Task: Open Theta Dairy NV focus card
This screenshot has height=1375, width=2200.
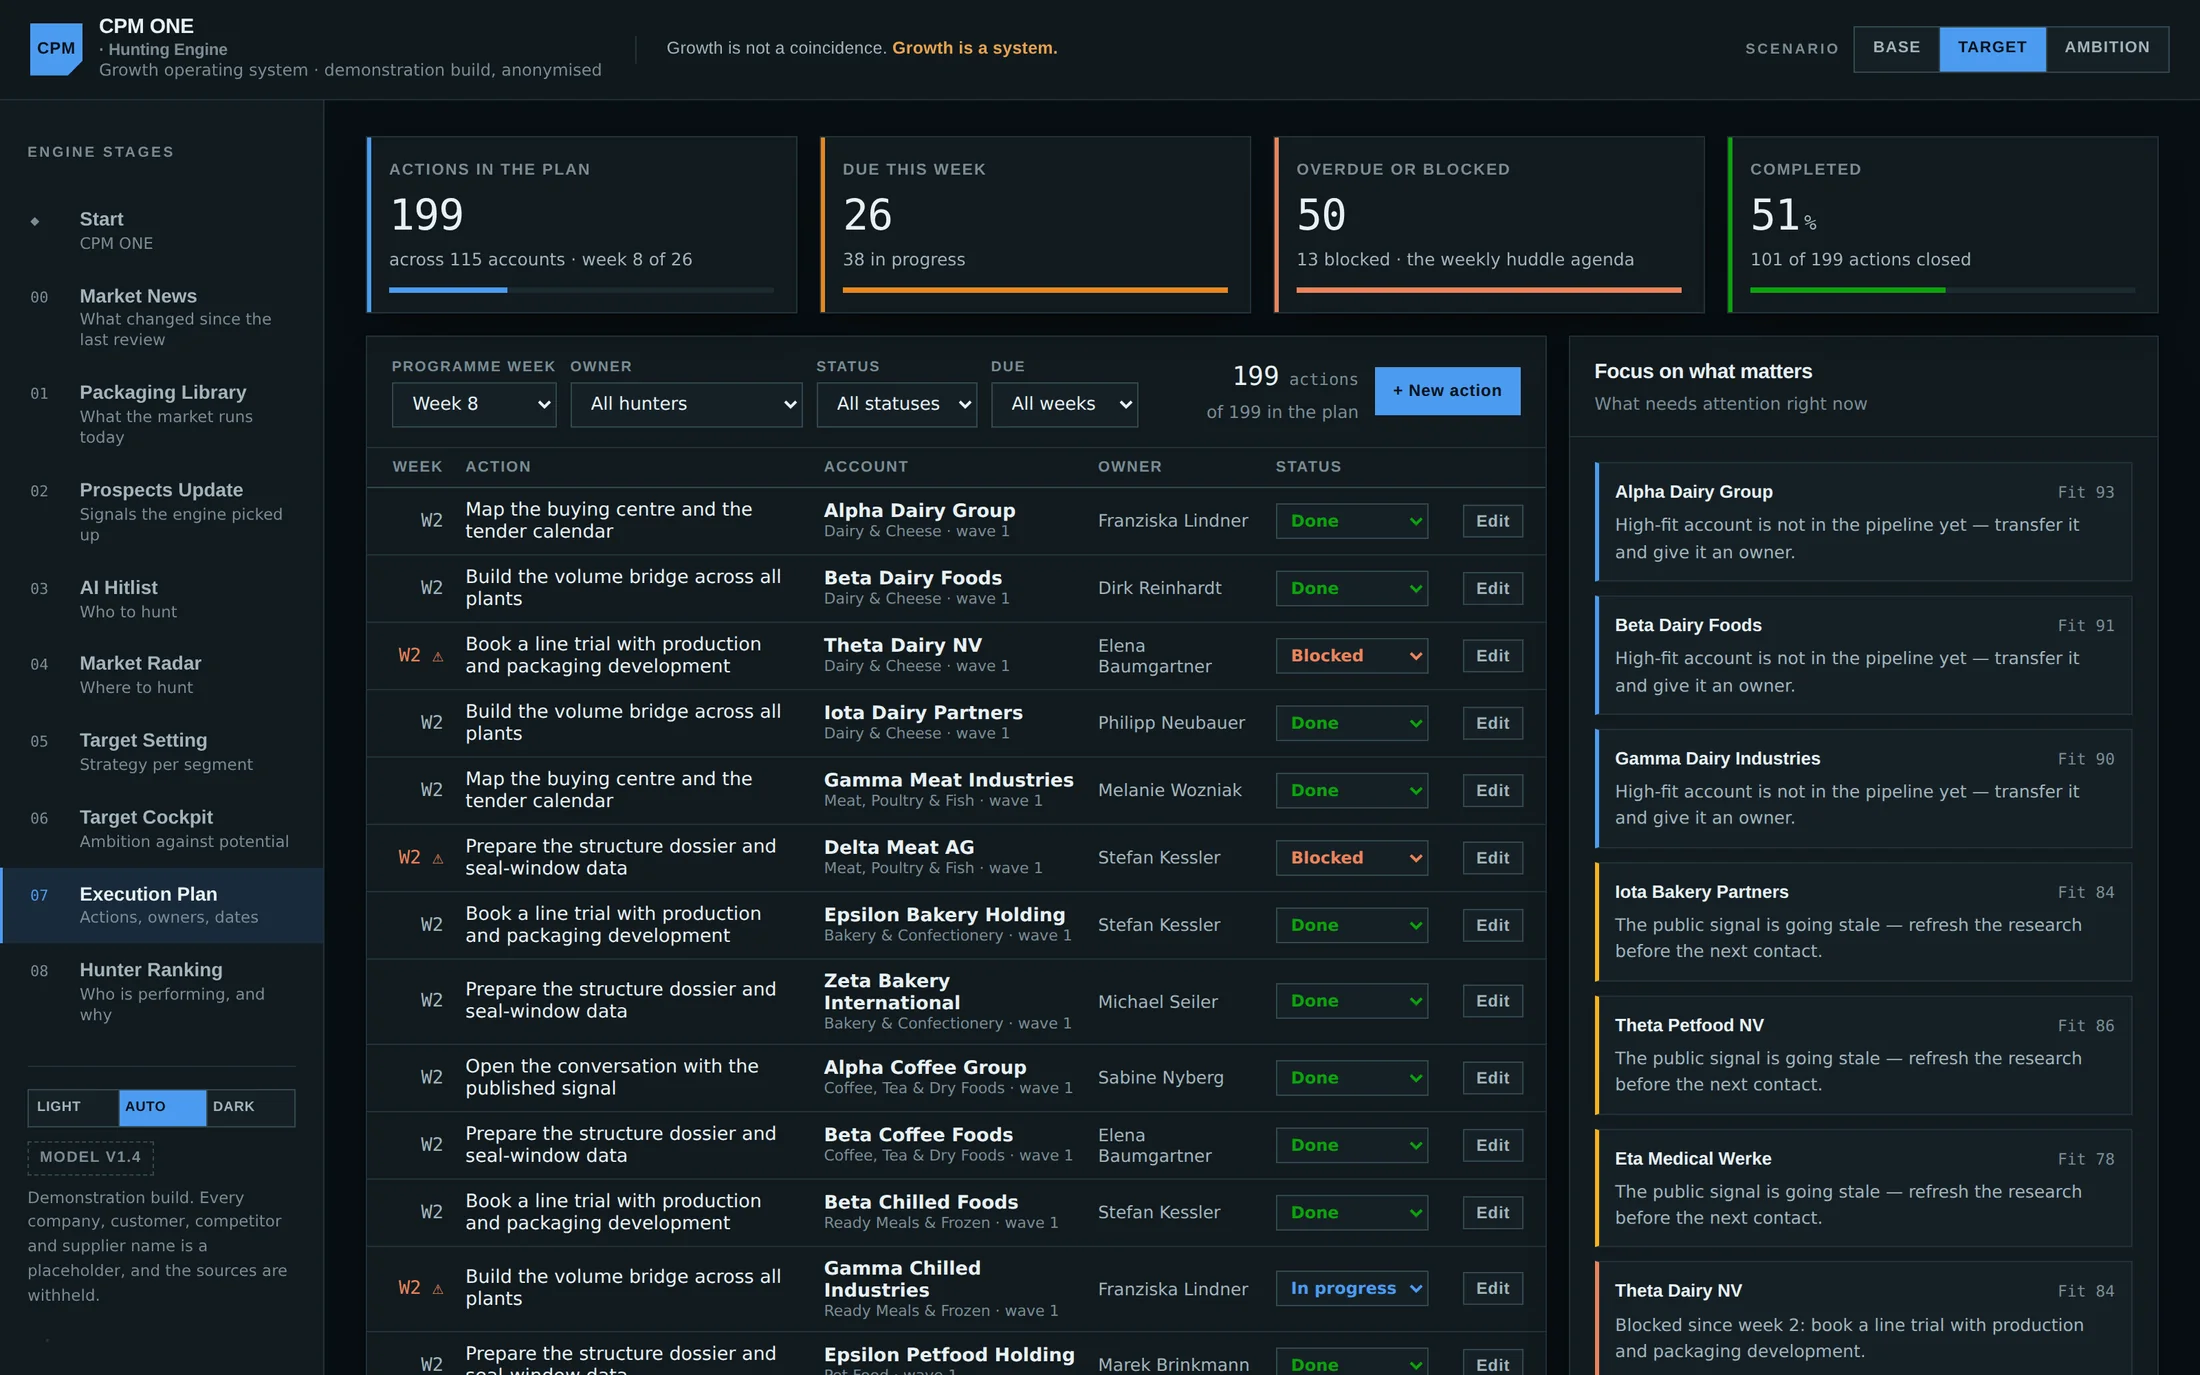Action: [x=1863, y=1320]
